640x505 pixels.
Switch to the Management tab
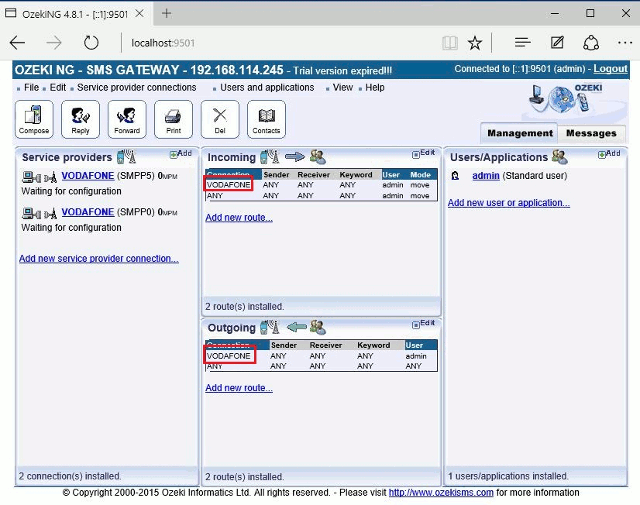[x=520, y=133]
